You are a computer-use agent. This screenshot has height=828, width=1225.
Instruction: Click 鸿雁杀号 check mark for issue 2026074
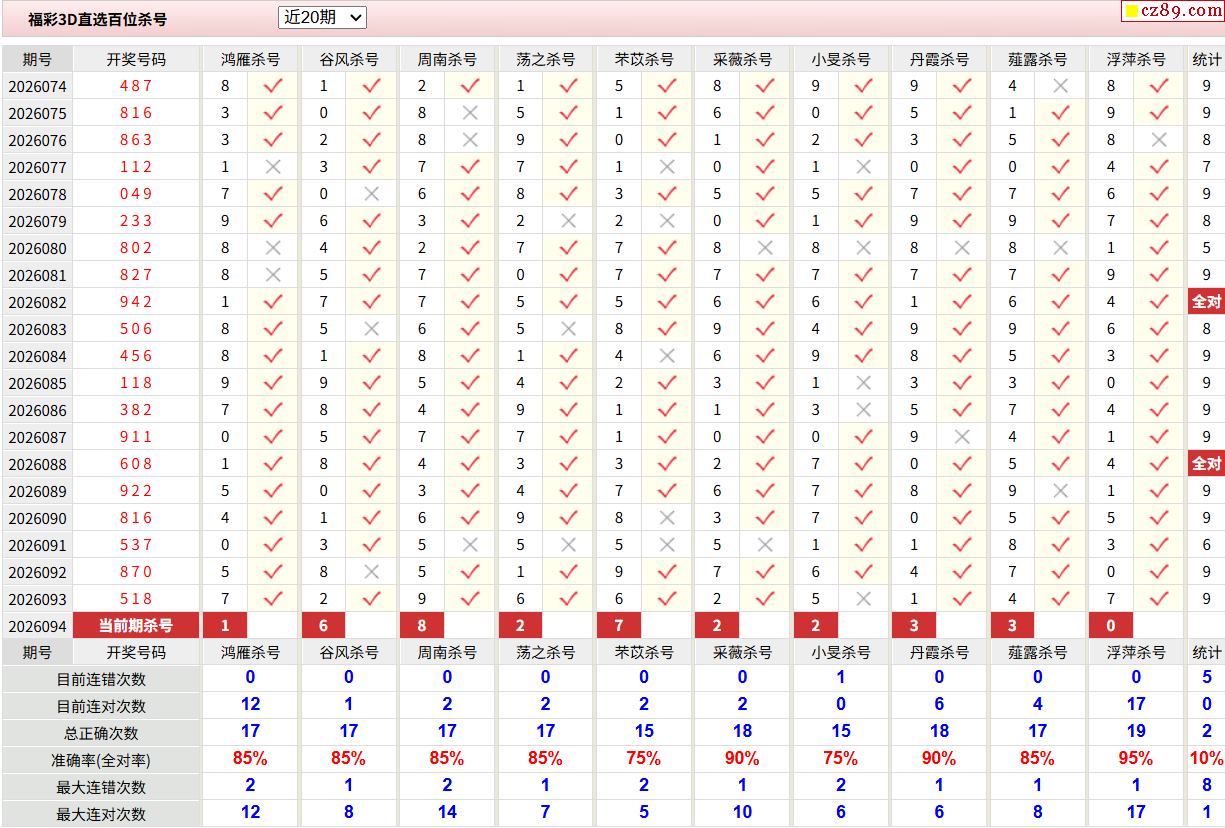click(x=272, y=86)
